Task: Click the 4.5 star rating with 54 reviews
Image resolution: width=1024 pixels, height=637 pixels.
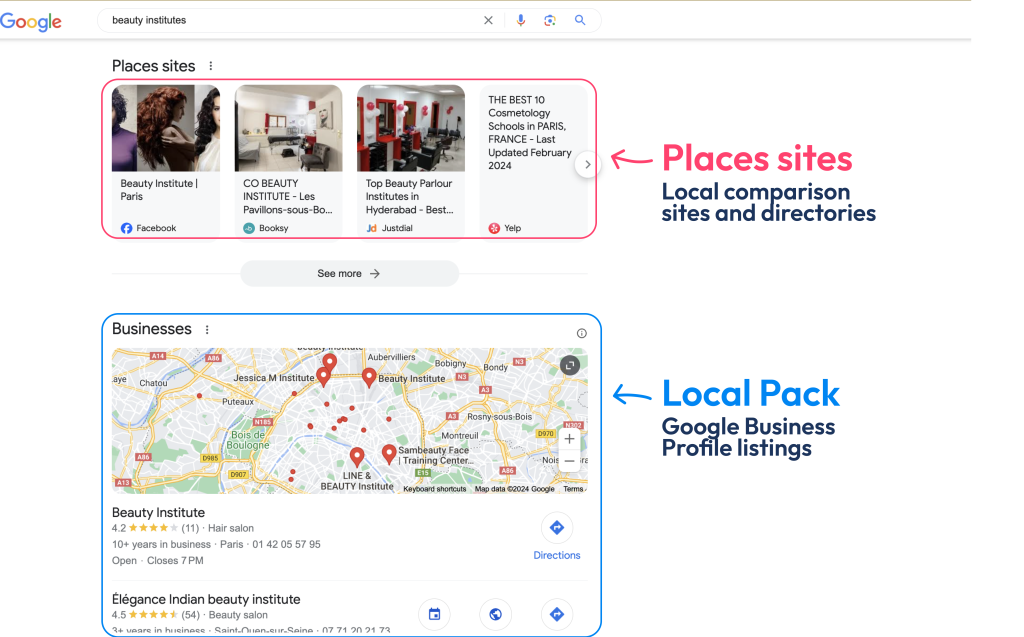Action: point(155,615)
